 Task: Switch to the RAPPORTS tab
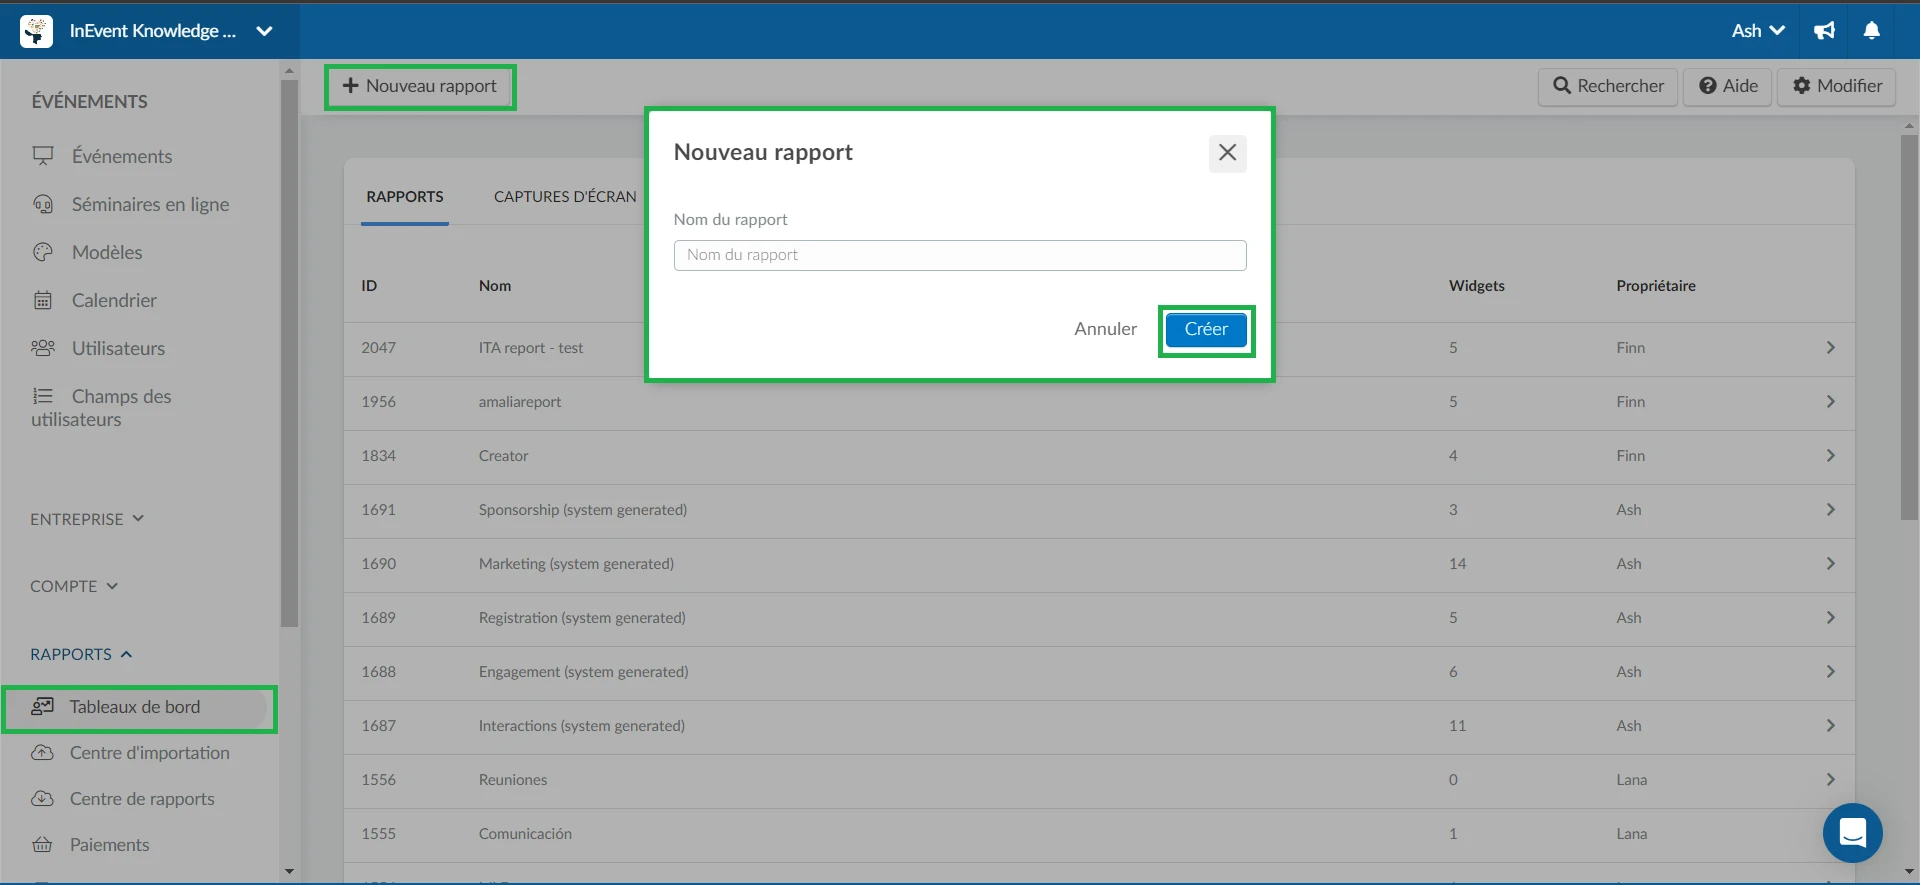405,197
